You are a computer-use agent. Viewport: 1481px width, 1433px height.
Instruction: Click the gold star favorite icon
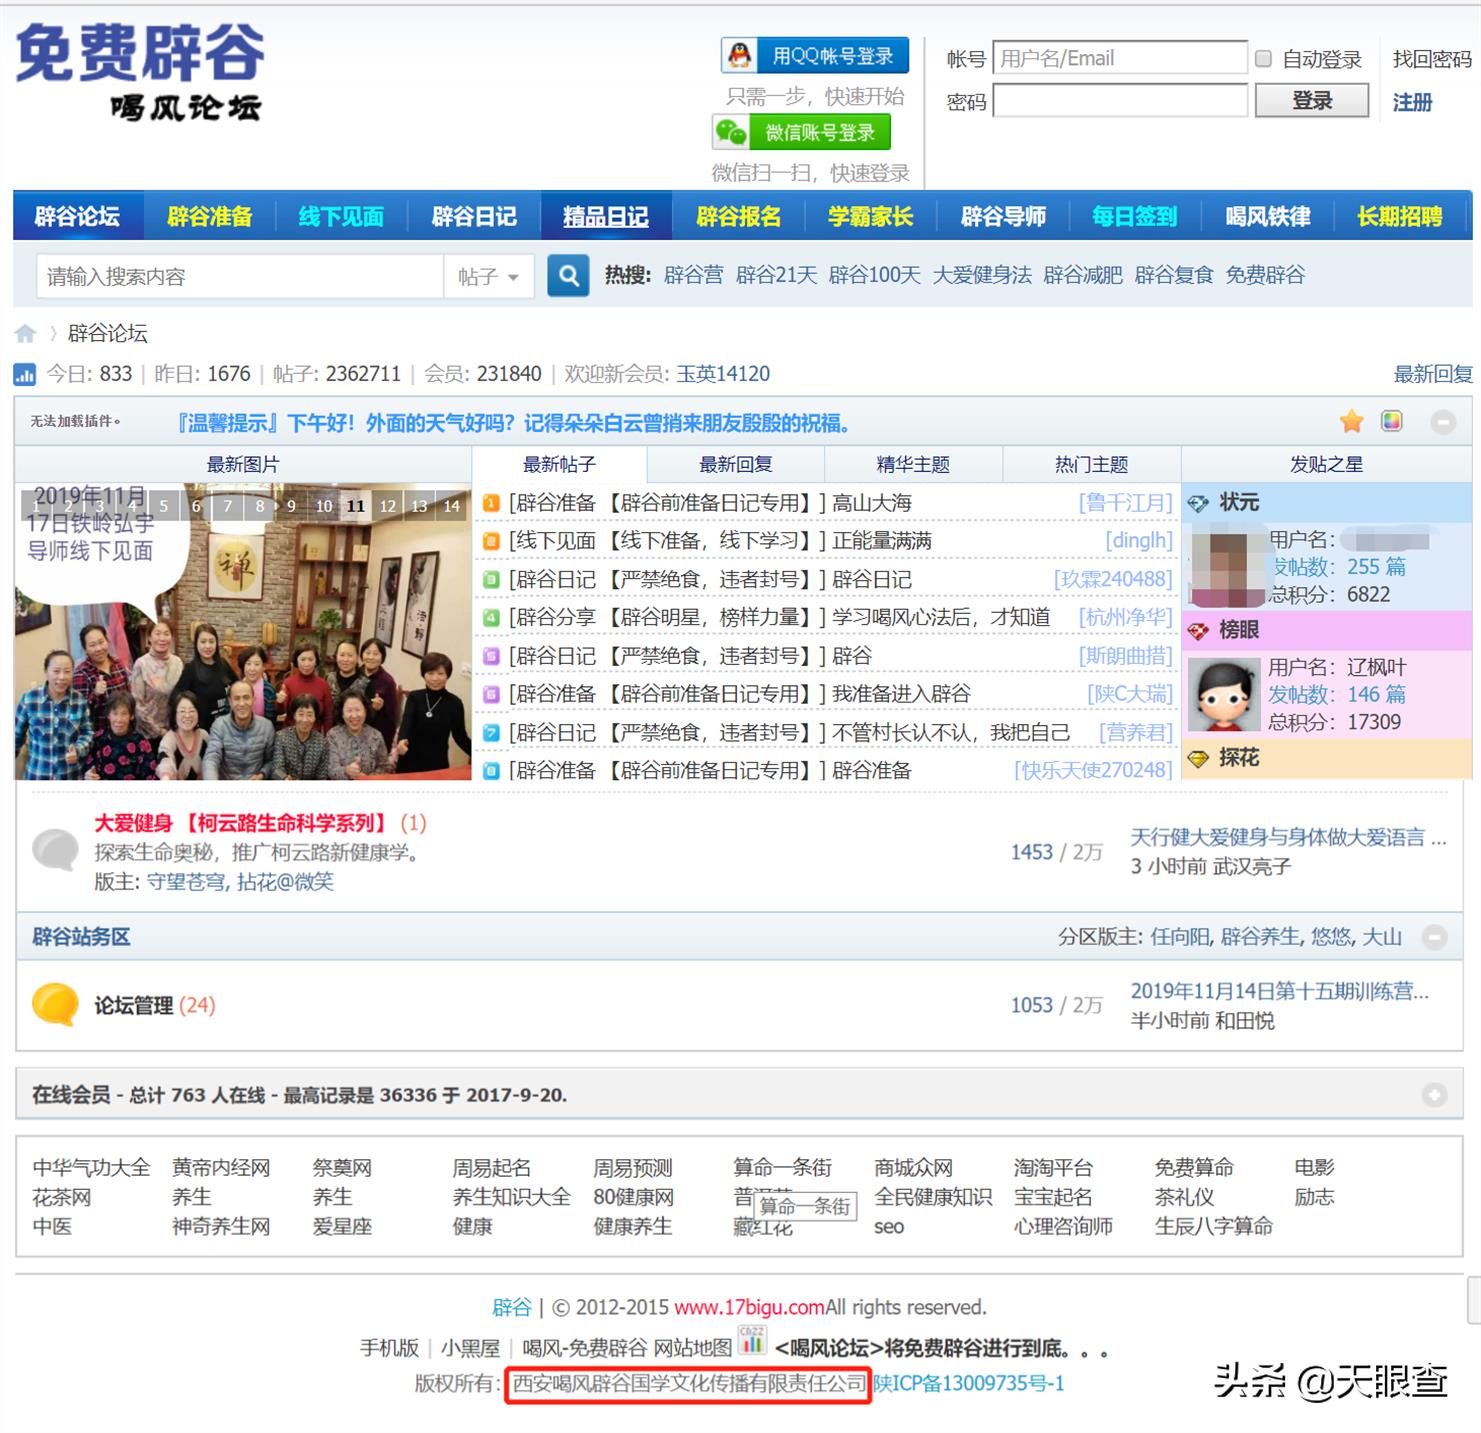click(1351, 422)
